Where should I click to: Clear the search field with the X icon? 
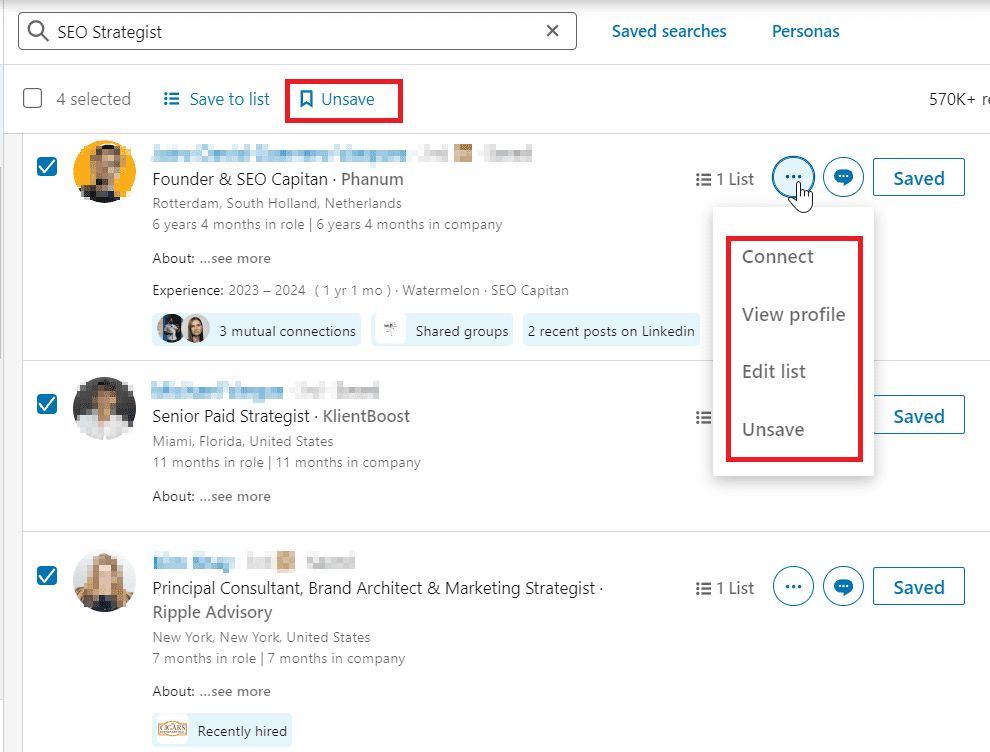[552, 31]
